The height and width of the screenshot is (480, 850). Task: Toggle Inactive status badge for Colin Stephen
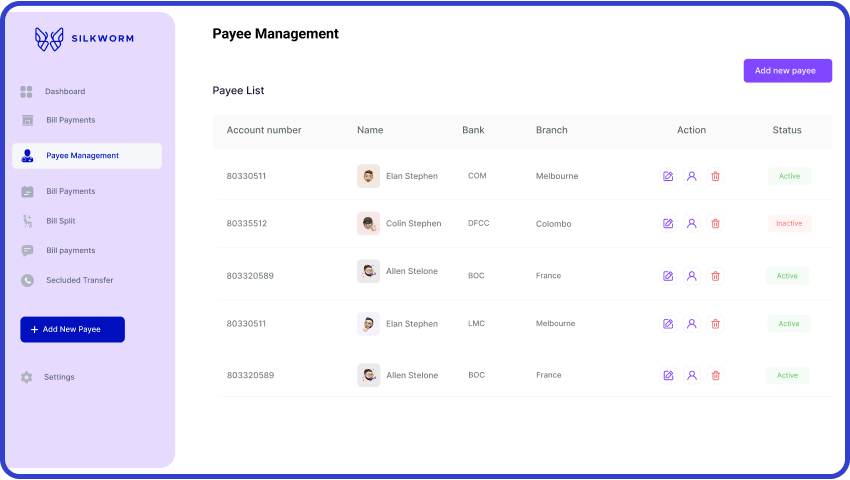pos(789,224)
